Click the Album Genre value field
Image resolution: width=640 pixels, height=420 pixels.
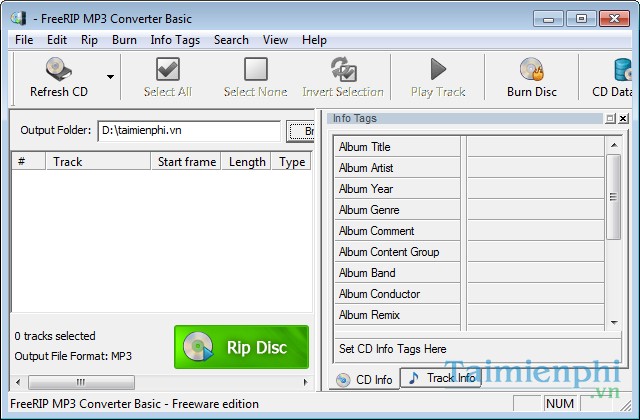(536, 210)
